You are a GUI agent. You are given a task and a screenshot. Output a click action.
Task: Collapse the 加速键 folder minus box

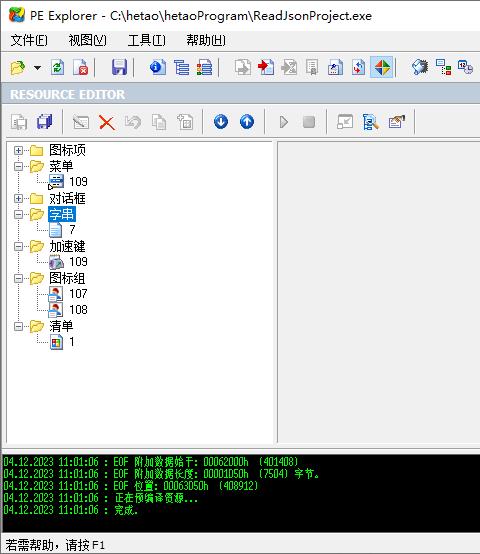click(18, 247)
